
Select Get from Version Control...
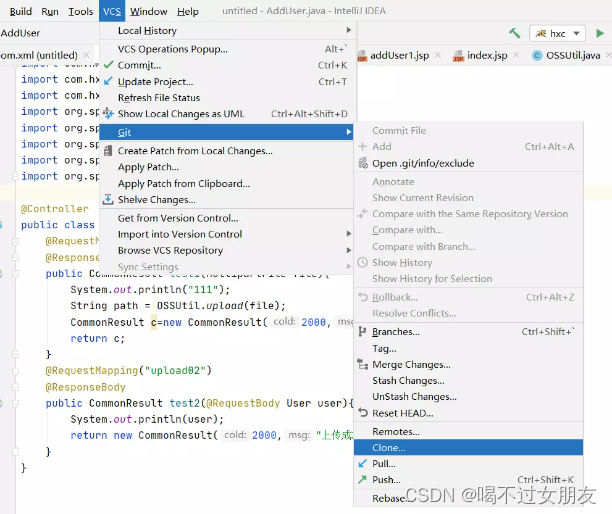226,218
